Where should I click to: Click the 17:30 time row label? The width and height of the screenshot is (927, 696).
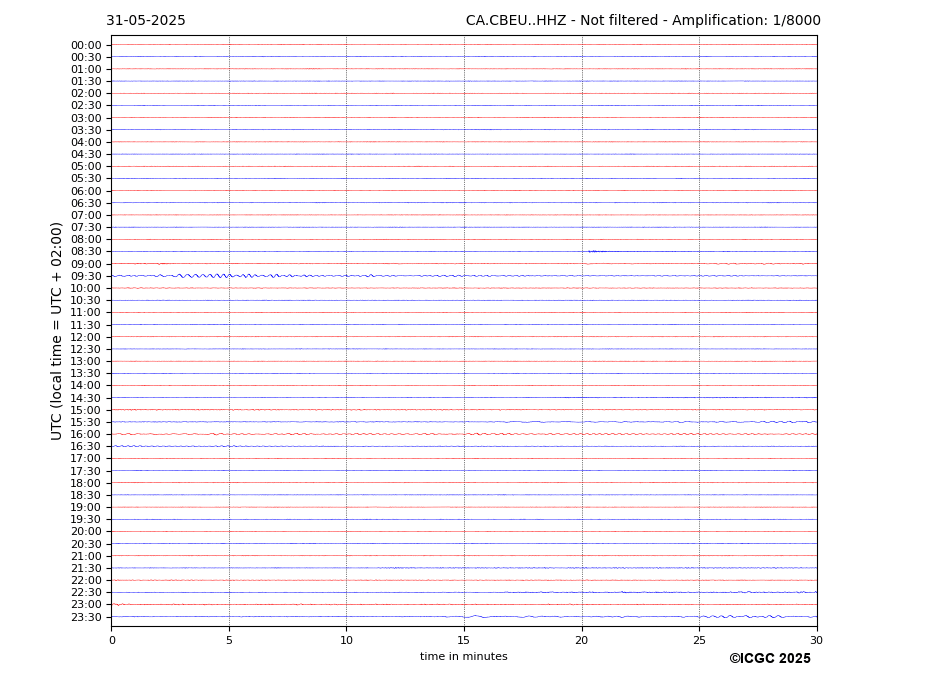click(86, 471)
